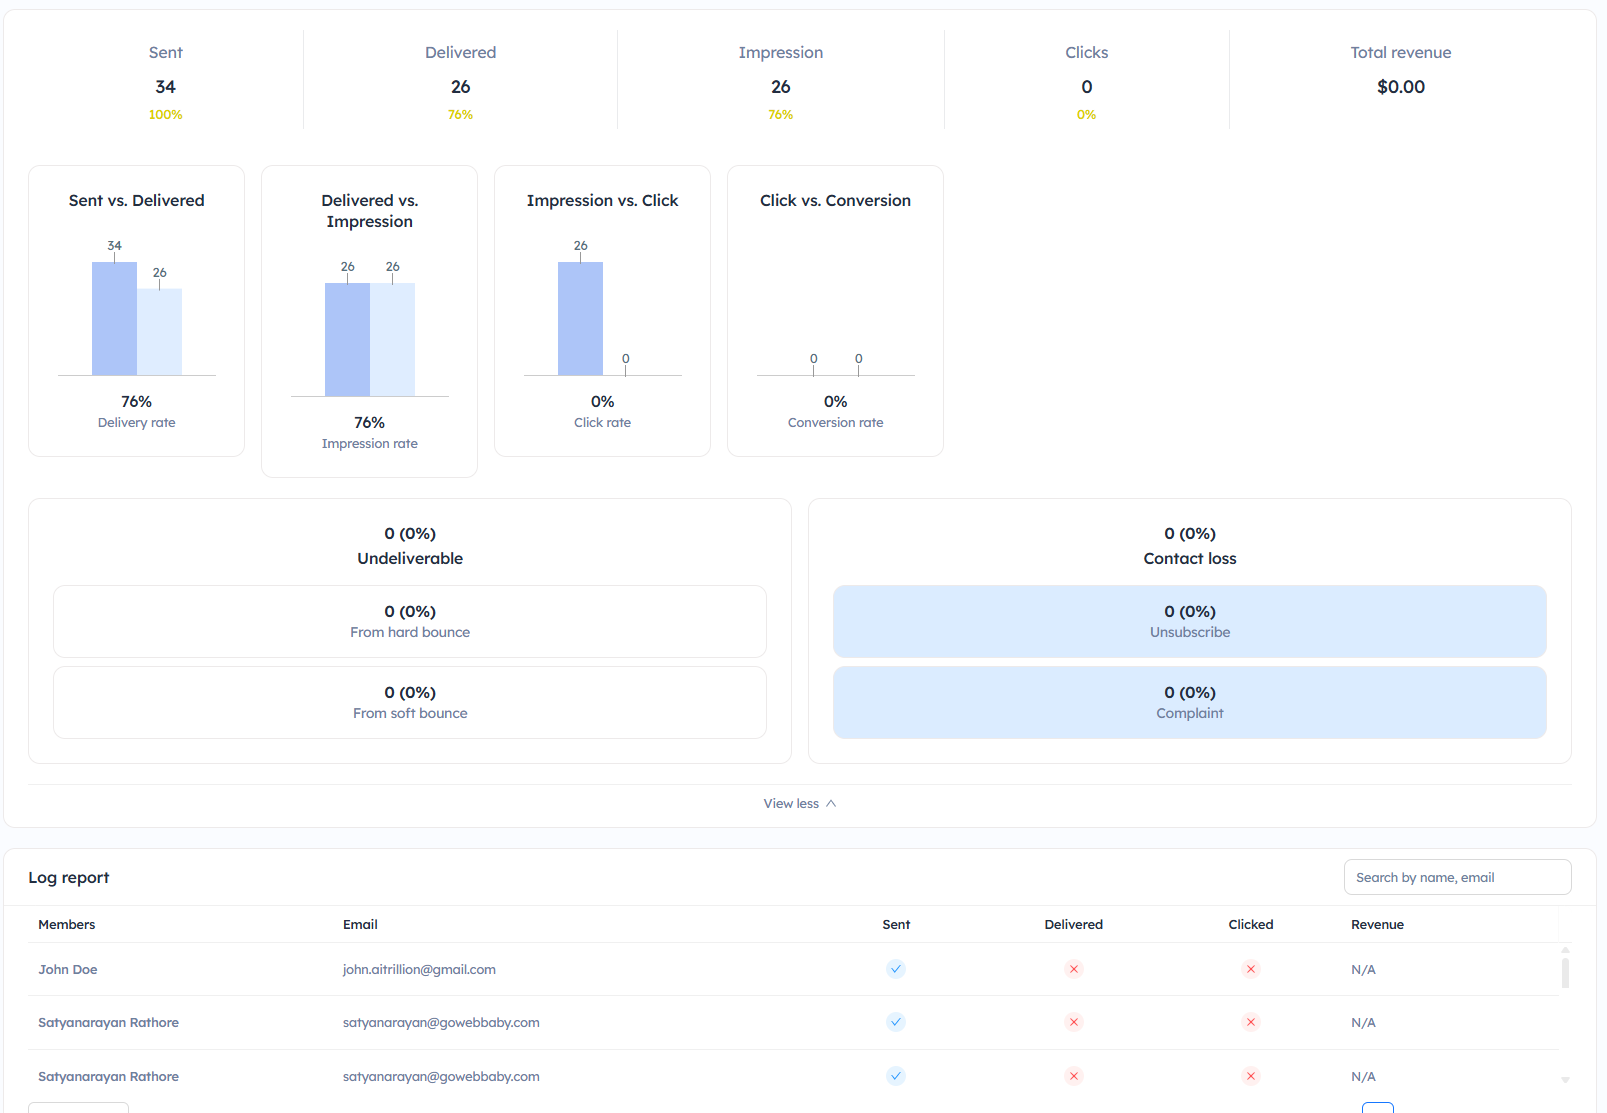
Task: Select the Unsubscribe contact loss tile
Action: tap(1189, 621)
